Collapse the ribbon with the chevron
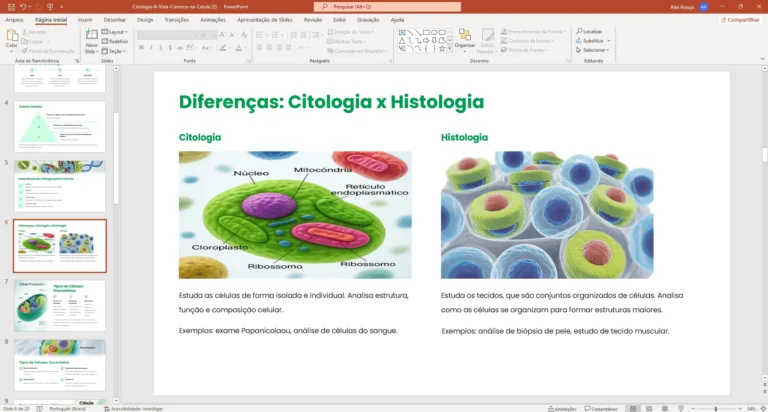Viewport: 768px width, 412px height. pyautogui.click(x=762, y=58)
